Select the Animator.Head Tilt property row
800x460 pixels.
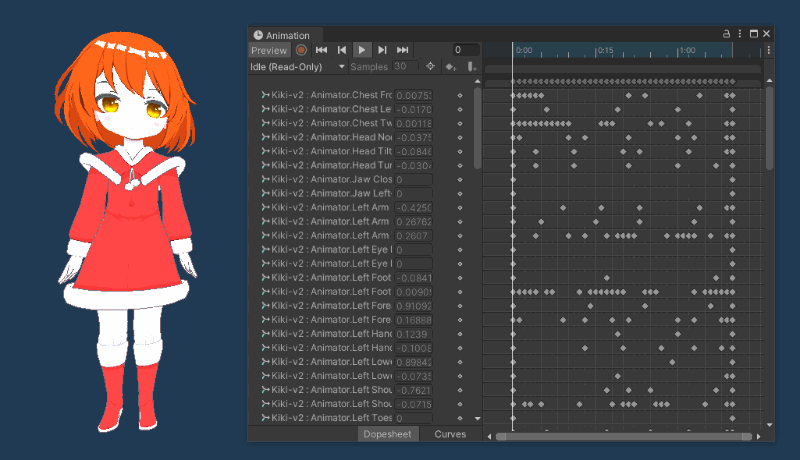coord(361,151)
